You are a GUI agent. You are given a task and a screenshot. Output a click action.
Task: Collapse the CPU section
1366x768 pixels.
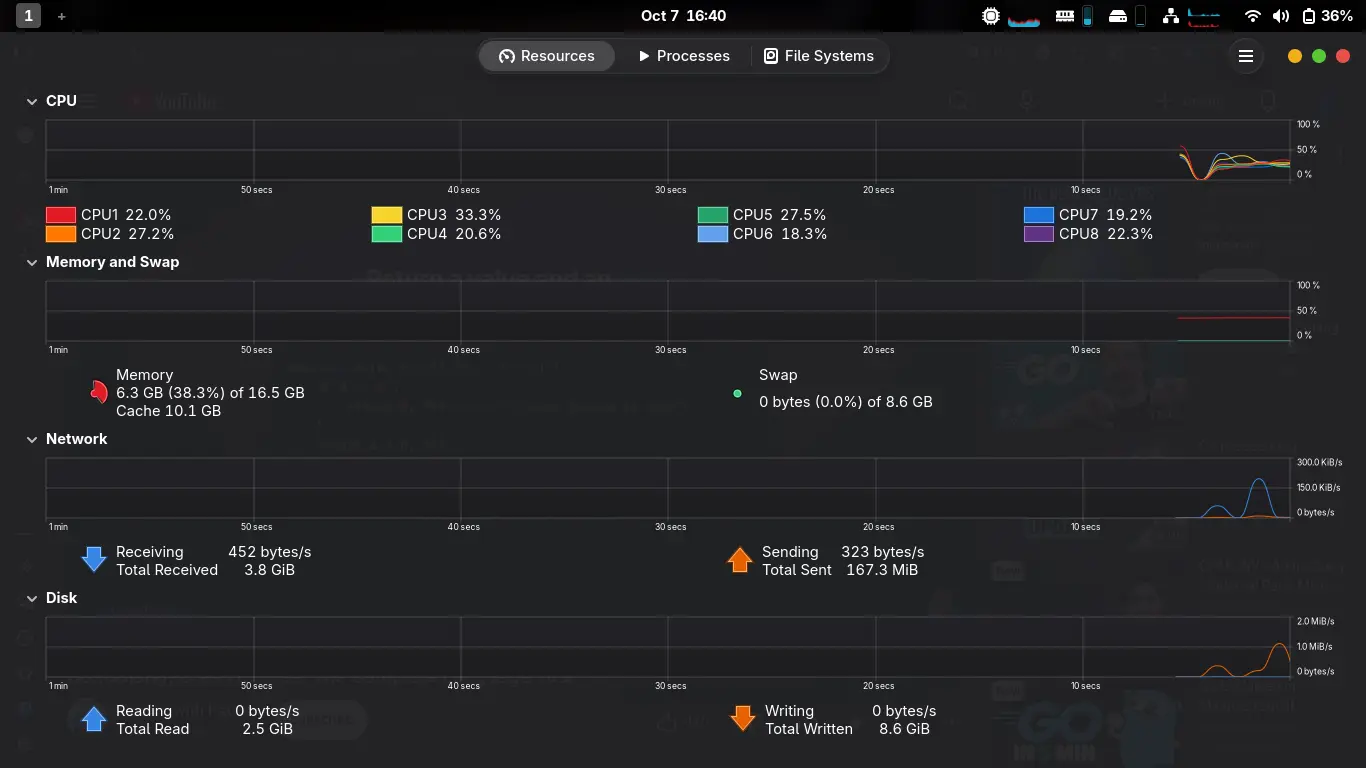pos(32,101)
